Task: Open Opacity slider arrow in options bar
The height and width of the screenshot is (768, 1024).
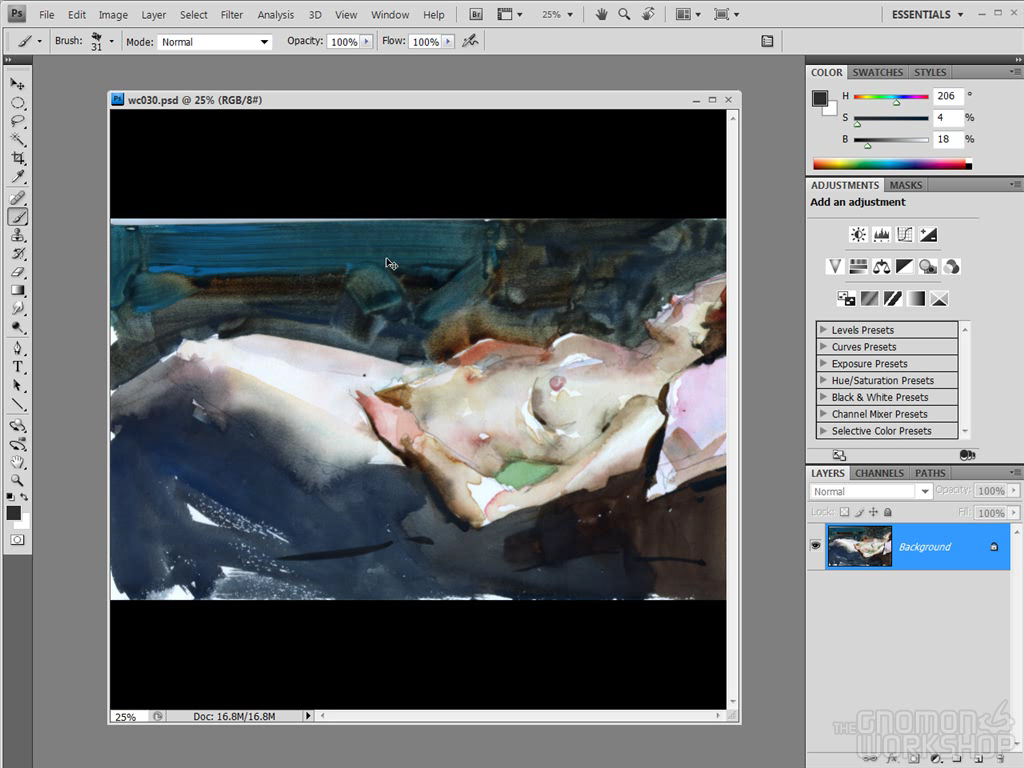Action: (x=366, y=41)
